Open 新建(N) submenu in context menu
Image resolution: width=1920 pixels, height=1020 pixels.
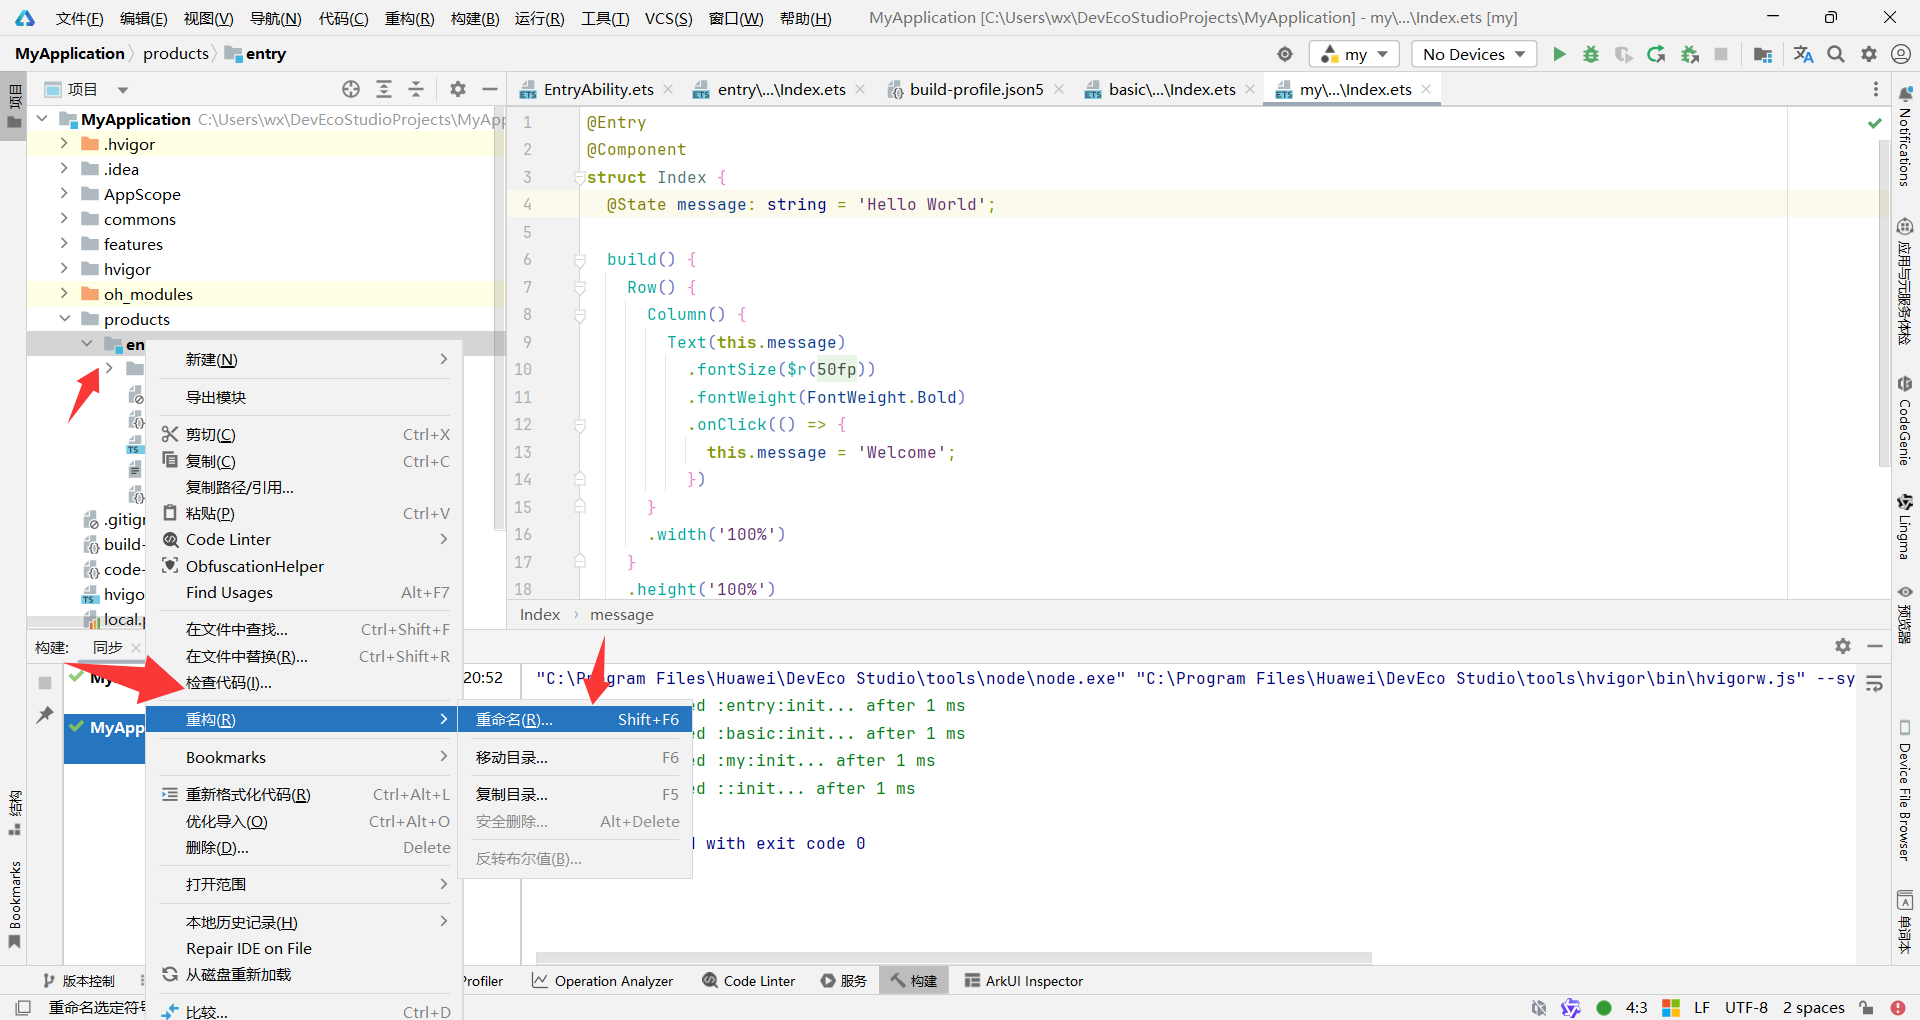(x=304, y=359)
